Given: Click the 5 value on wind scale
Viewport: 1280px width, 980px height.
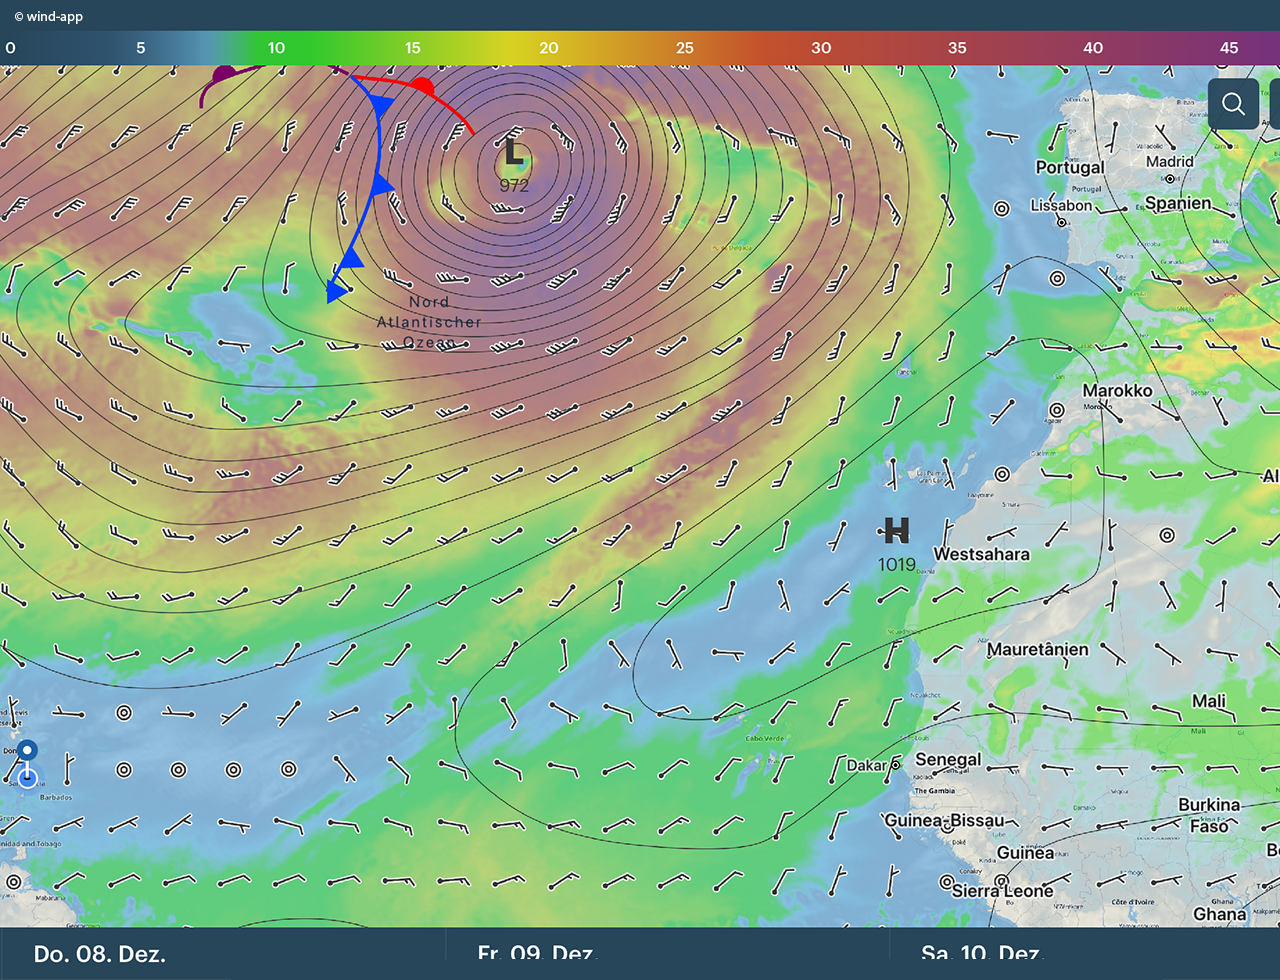Looking at the screenshot, I should pyautogui.click(x=140, y=48).
